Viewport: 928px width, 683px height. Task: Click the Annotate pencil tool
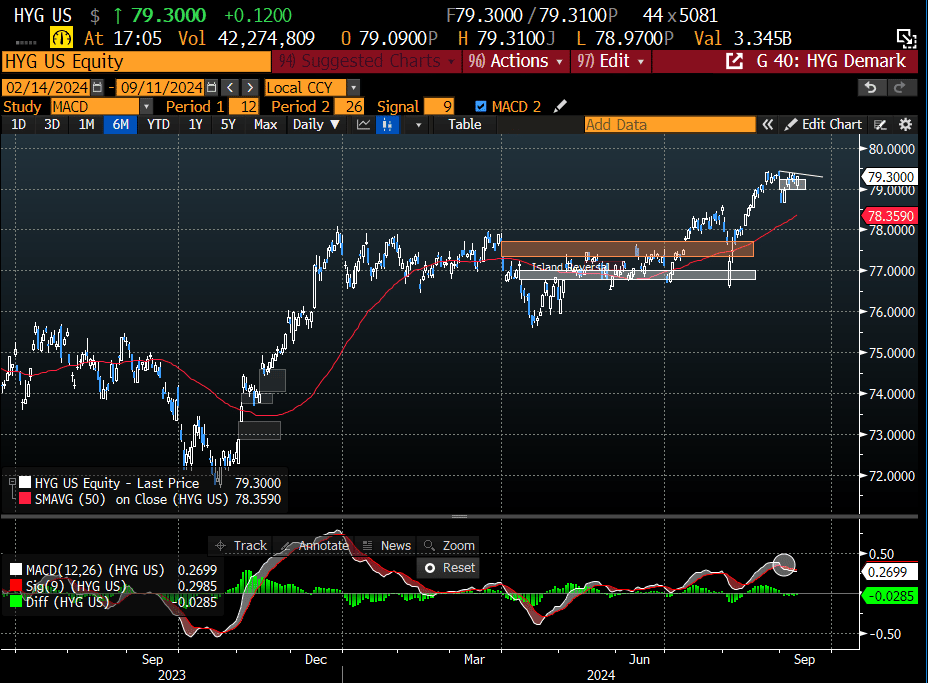(x=314, y=546)
